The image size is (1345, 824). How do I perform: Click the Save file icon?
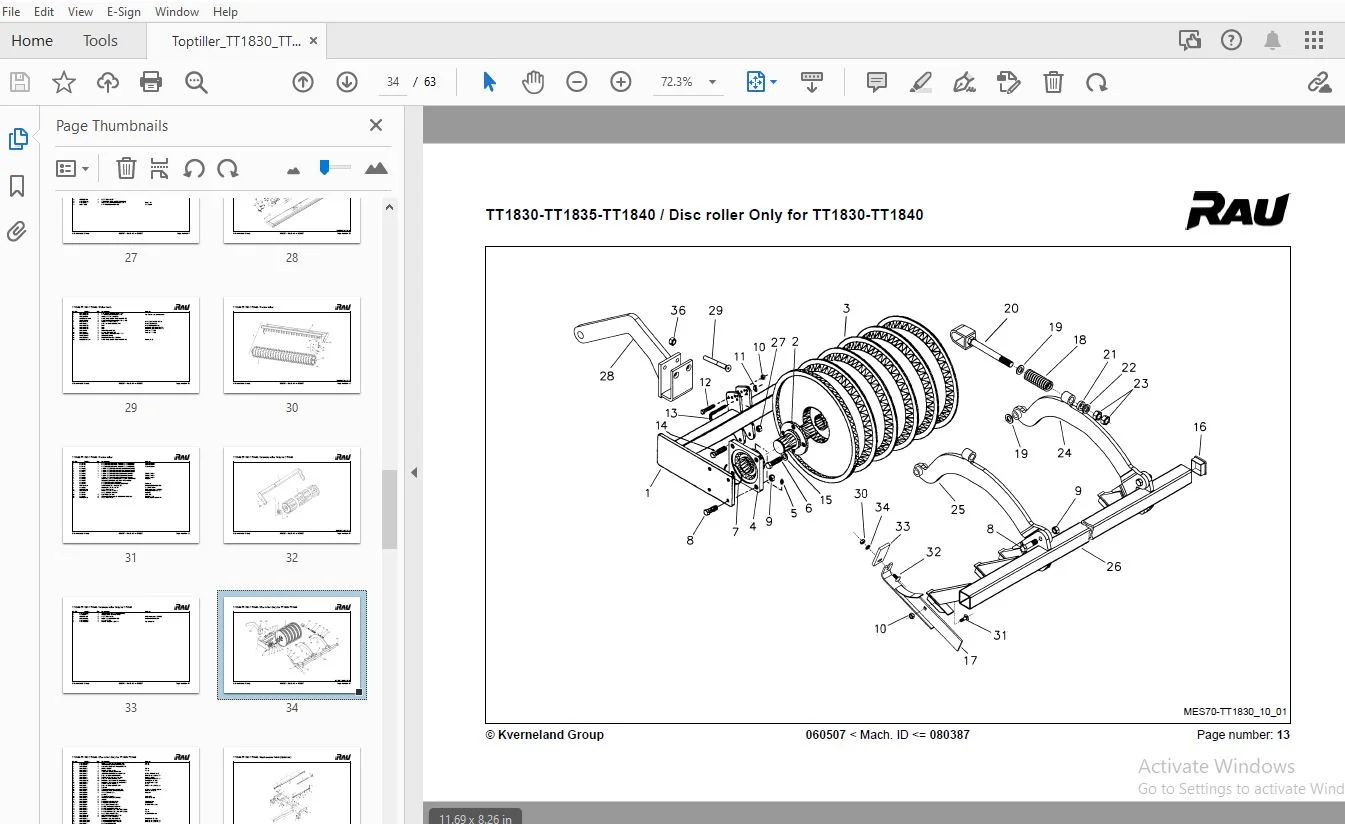20,82
